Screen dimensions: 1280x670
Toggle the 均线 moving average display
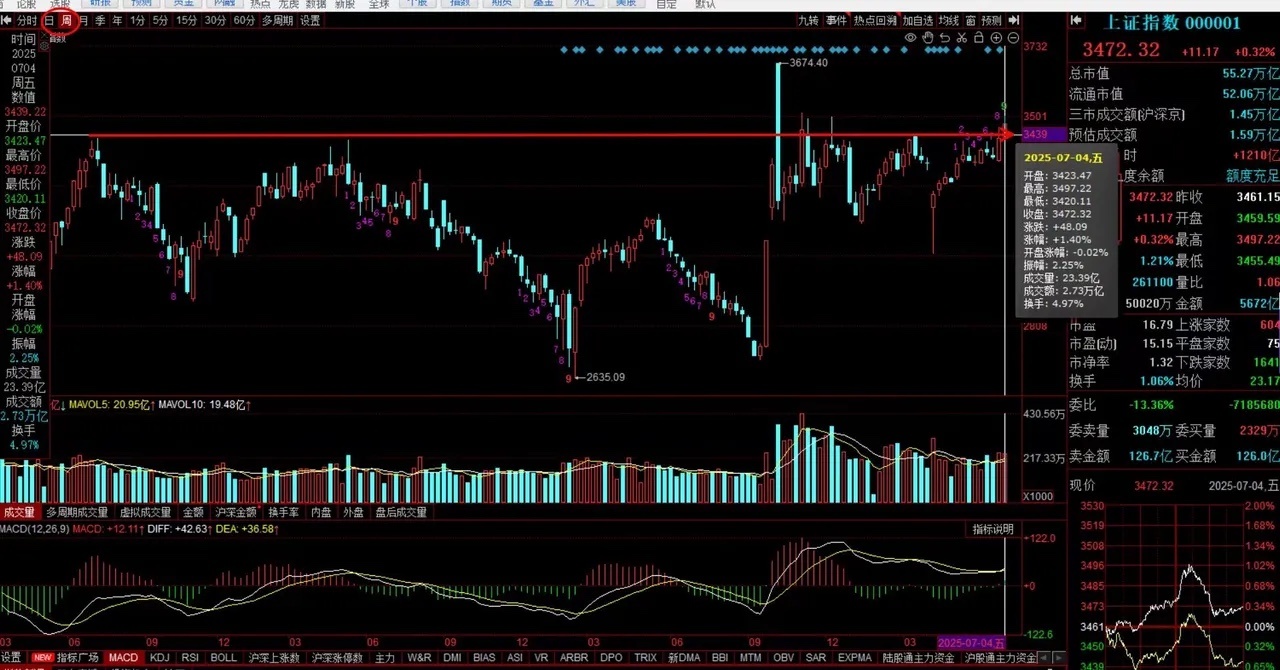[x=948, y=20]
